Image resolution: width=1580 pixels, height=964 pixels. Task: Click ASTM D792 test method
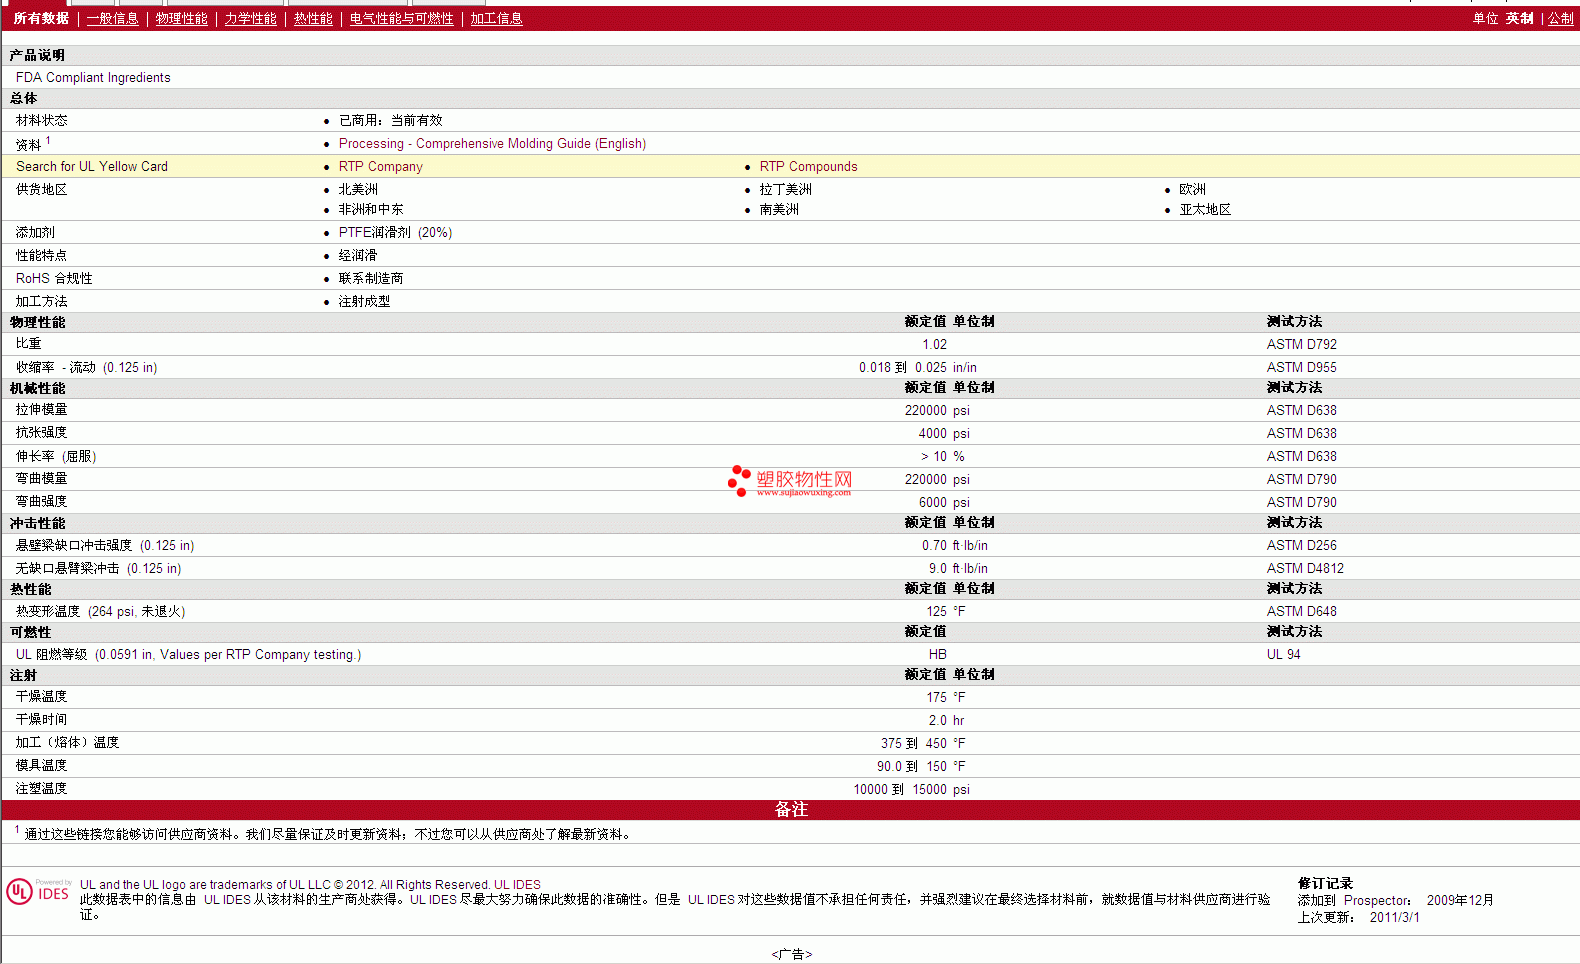click(1301, 345)
